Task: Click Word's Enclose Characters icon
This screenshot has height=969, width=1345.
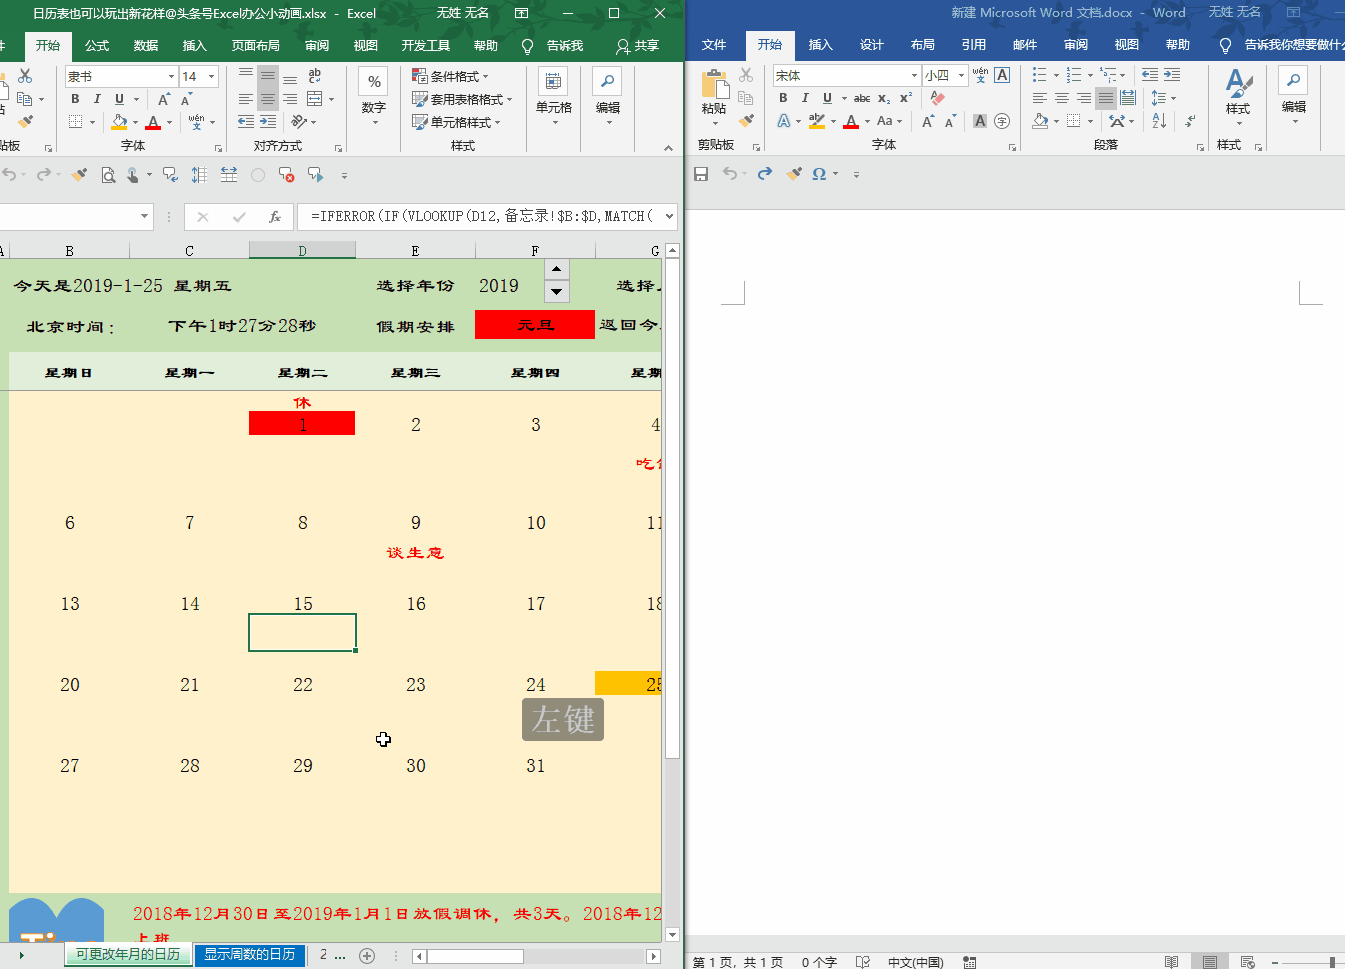Action: click(1002, 121)
